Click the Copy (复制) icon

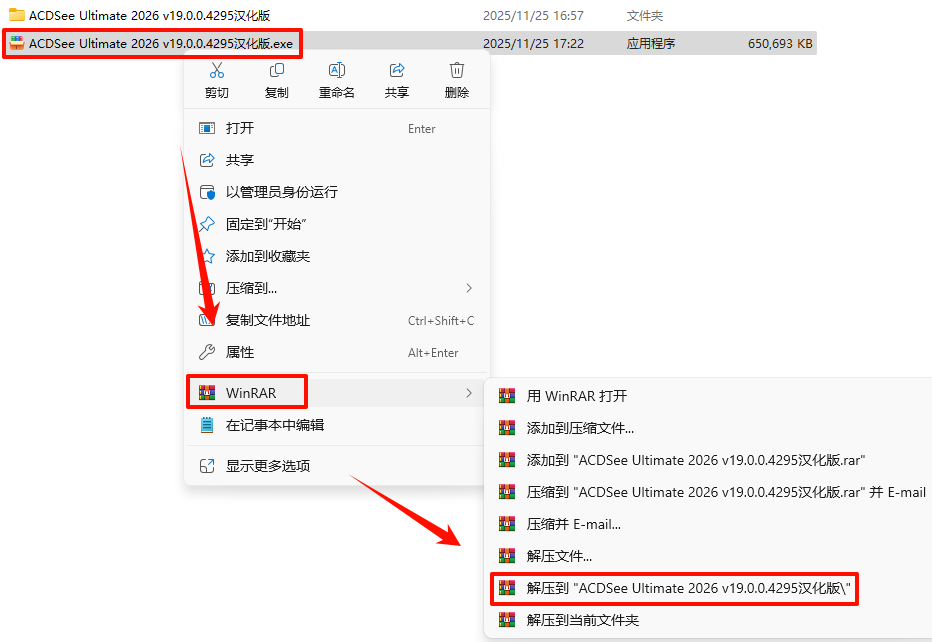click(277, 70)
